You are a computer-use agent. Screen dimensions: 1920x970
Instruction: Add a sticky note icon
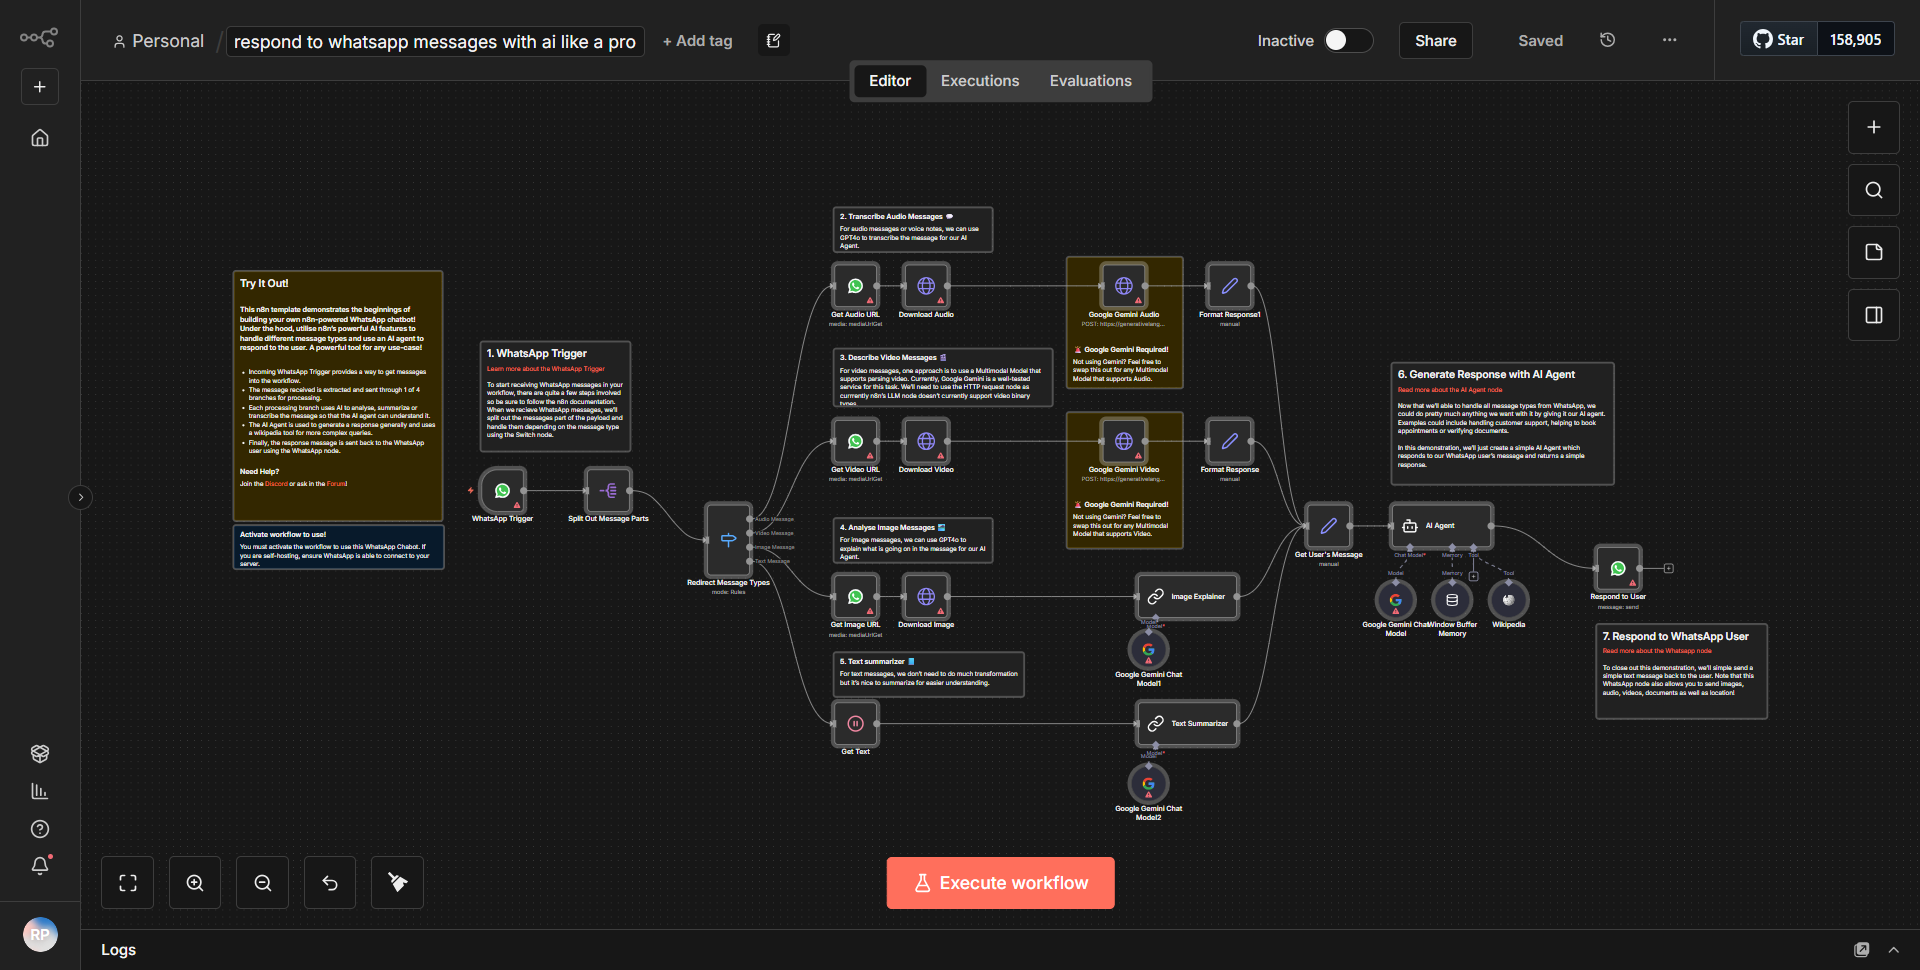(x=1874, y=252)
